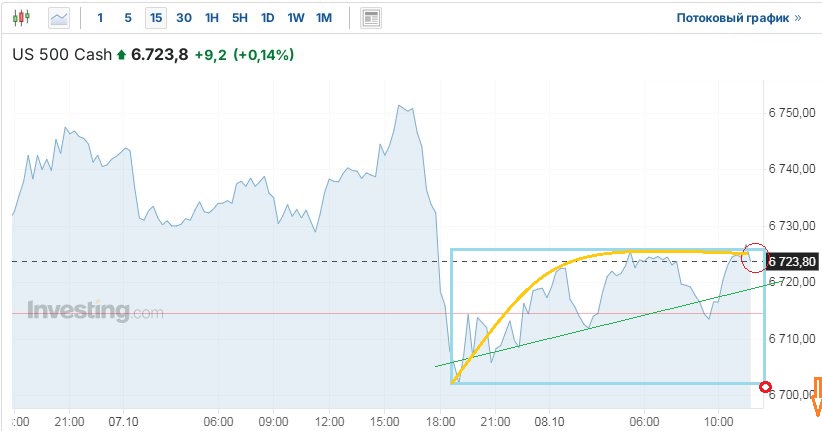This screenshot has width=822, height=431.
Task: Click the US 500 Cash instrument title
Action: point(61,55)
